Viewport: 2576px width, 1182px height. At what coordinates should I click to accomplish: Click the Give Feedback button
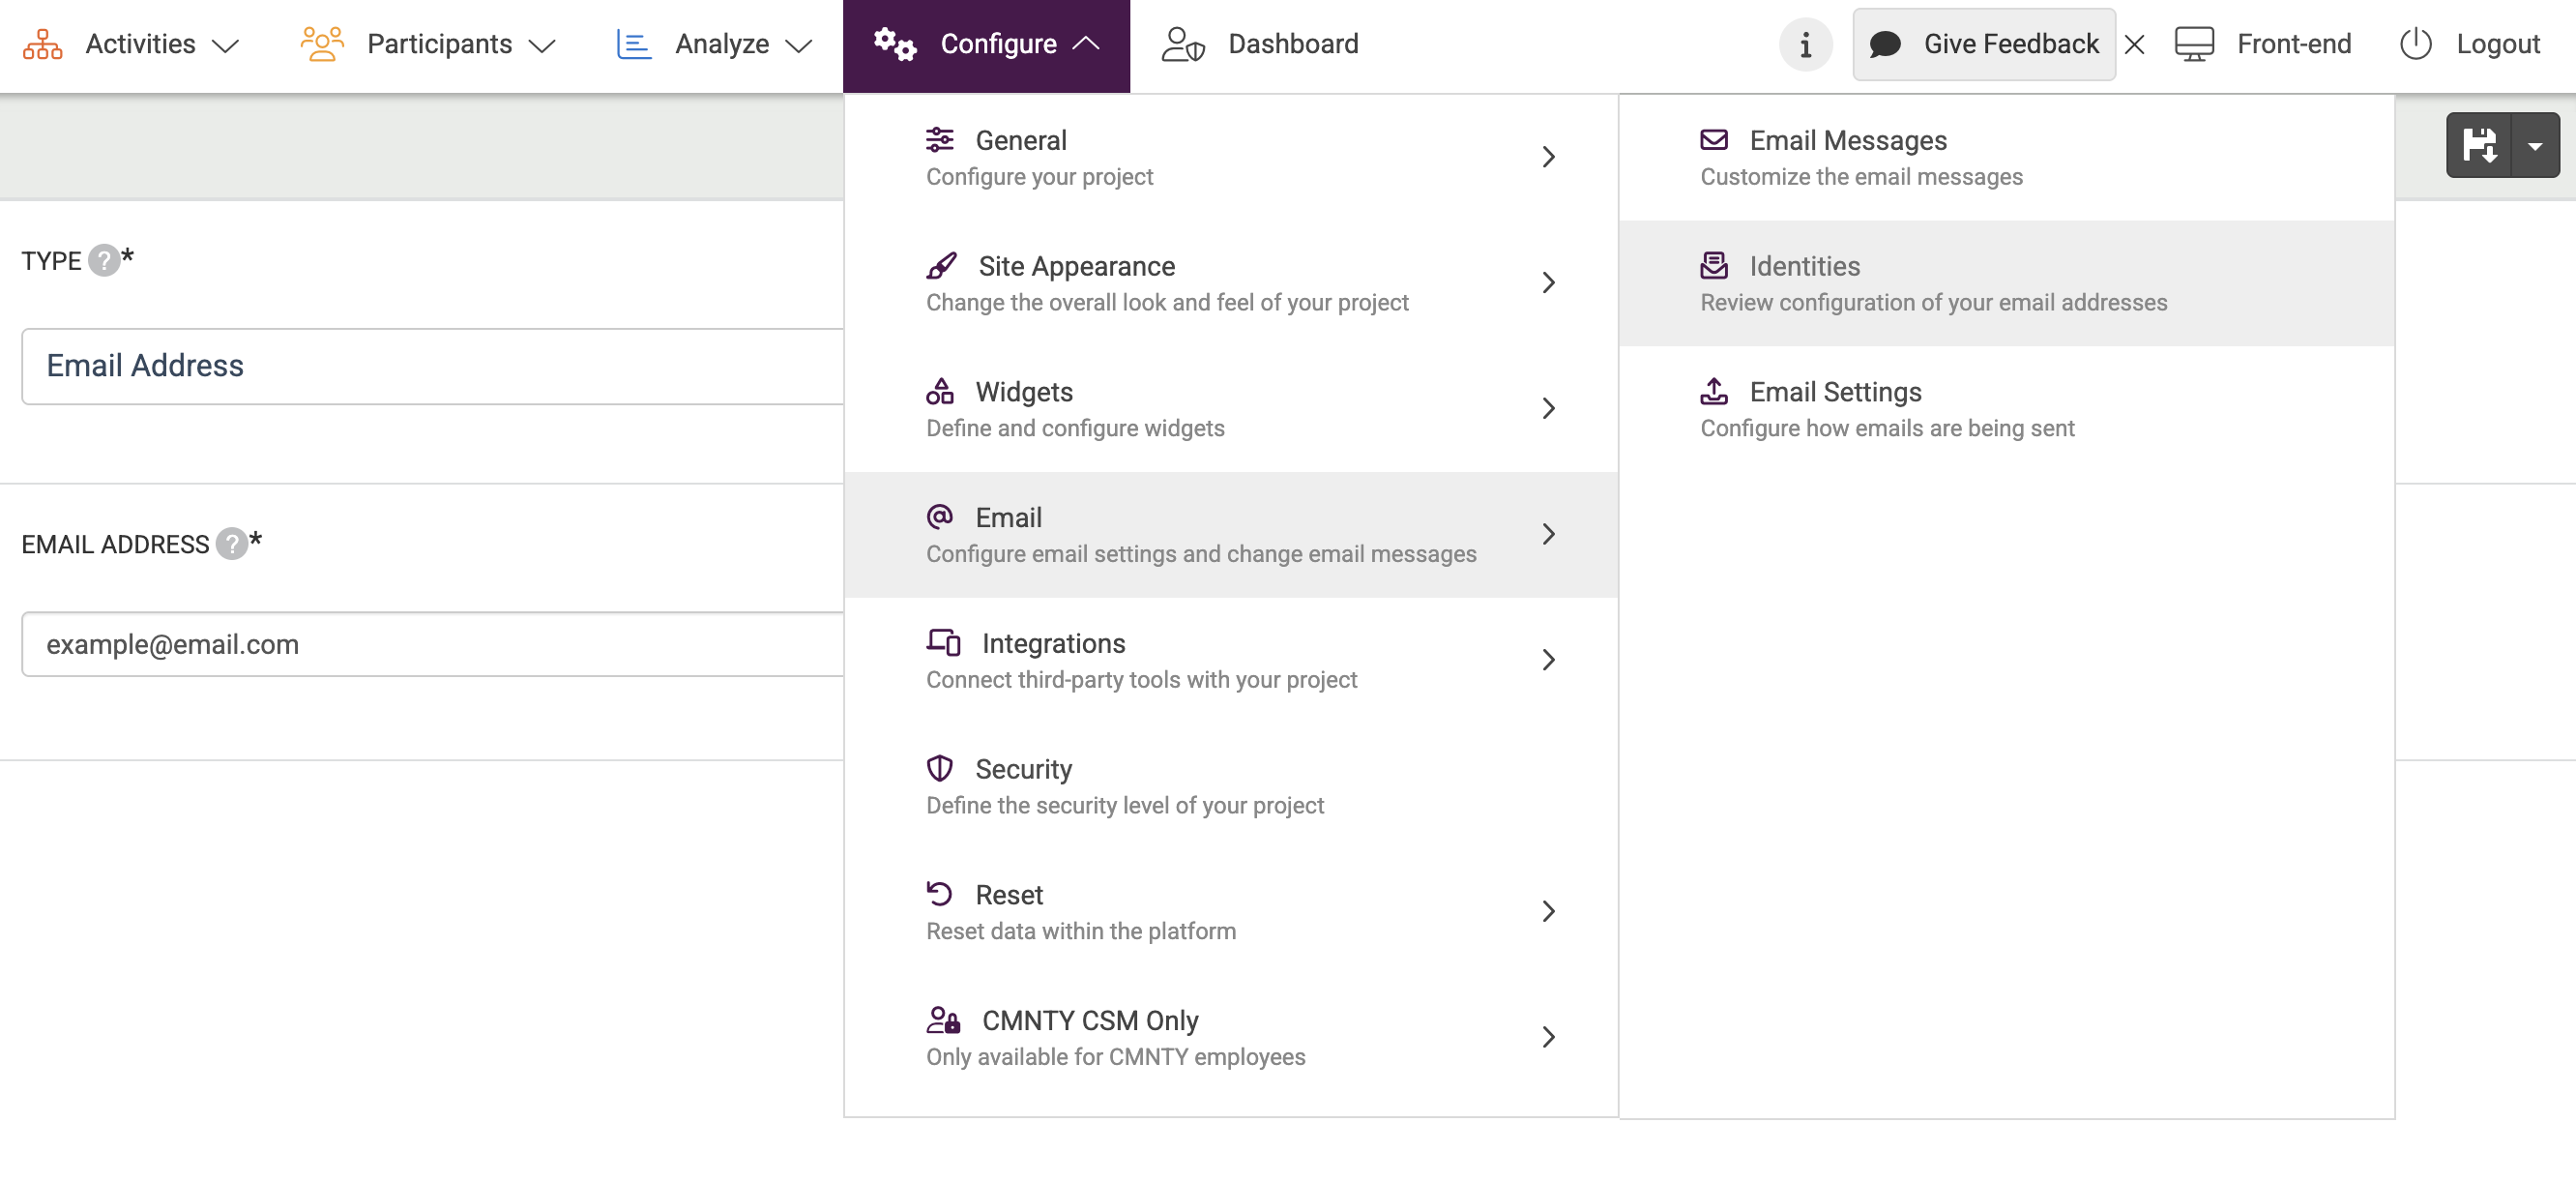(x=1983, y=45)
